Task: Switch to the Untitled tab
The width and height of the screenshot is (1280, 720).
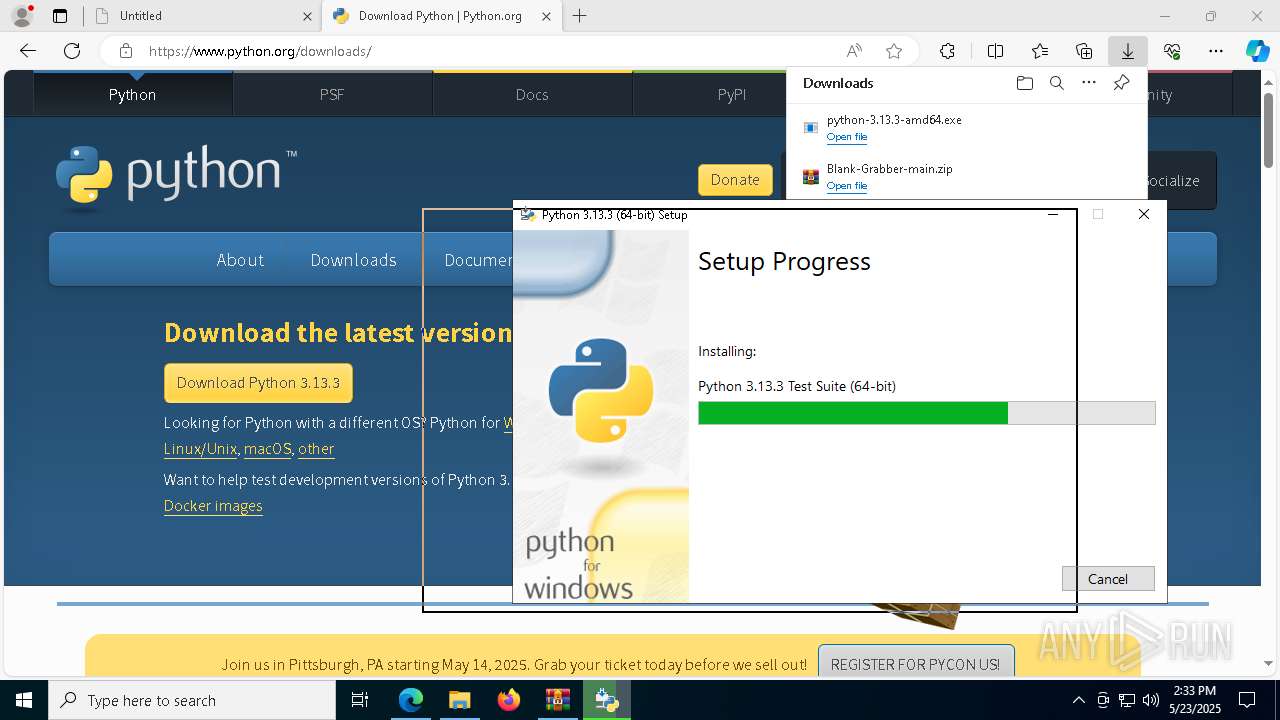Action: [x=202, y=16]
